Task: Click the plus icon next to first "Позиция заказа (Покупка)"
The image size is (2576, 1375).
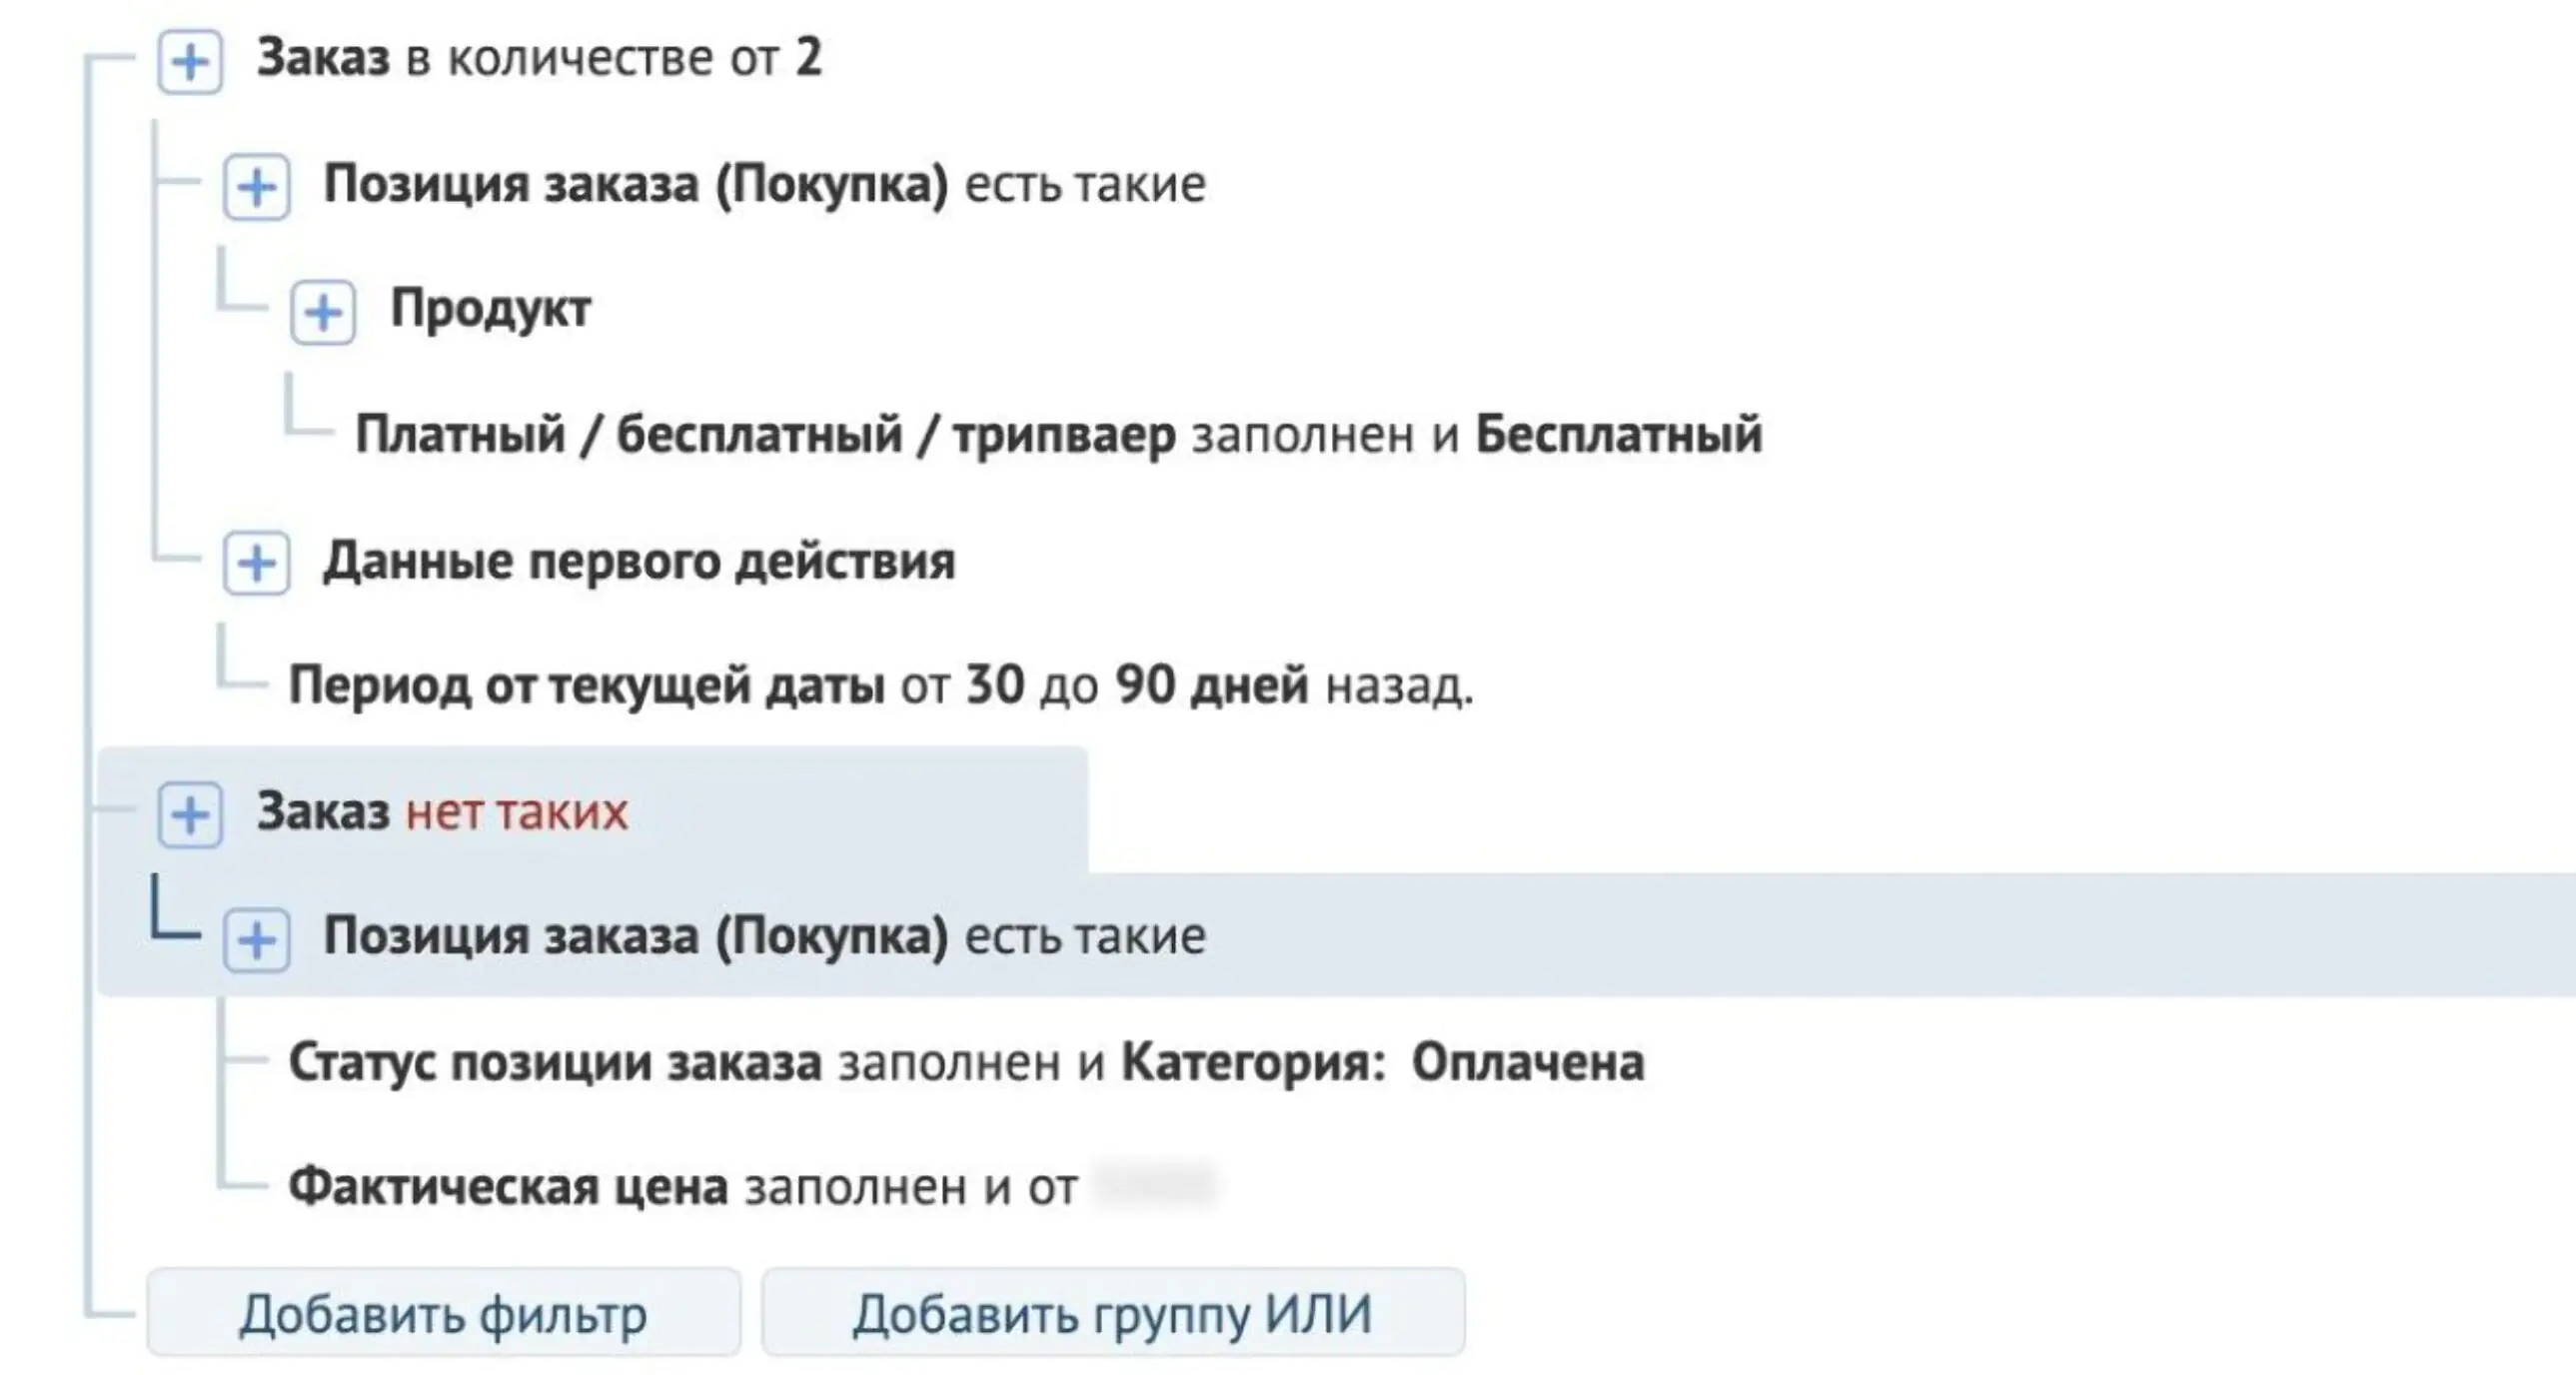Action: [258, 186]
